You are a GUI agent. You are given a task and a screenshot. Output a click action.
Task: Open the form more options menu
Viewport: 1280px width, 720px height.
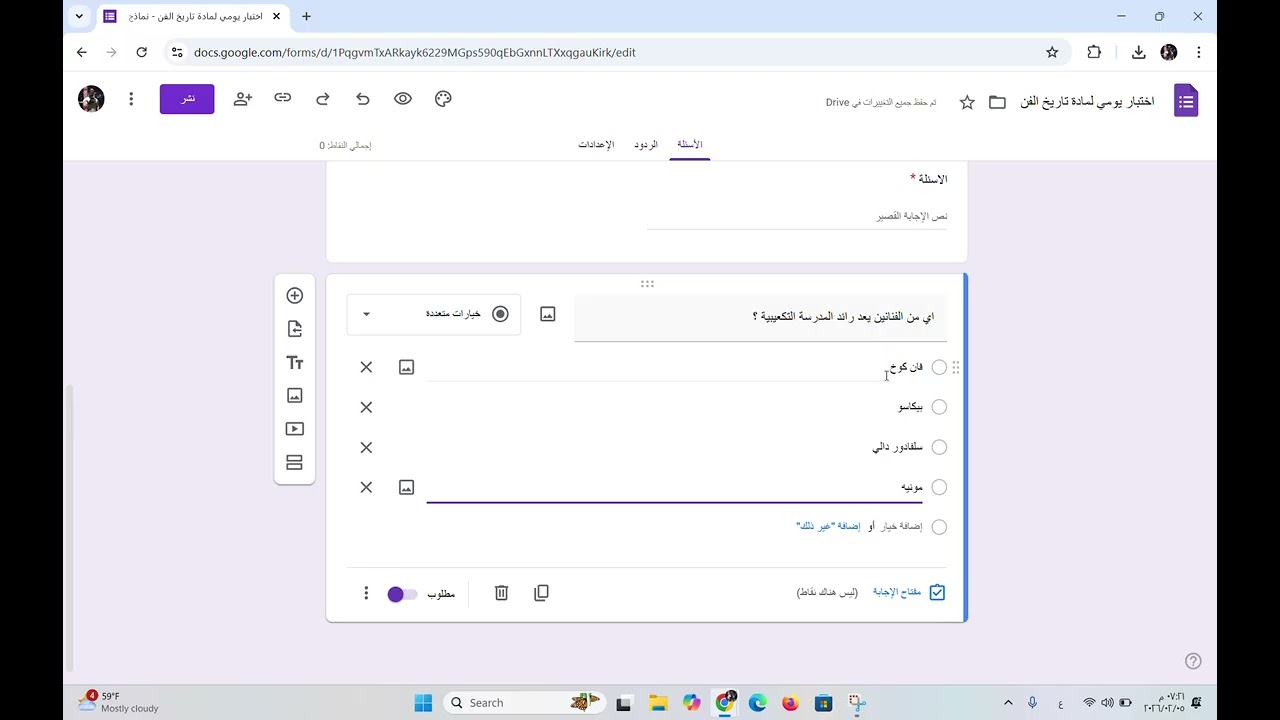[x=131, y=99]
